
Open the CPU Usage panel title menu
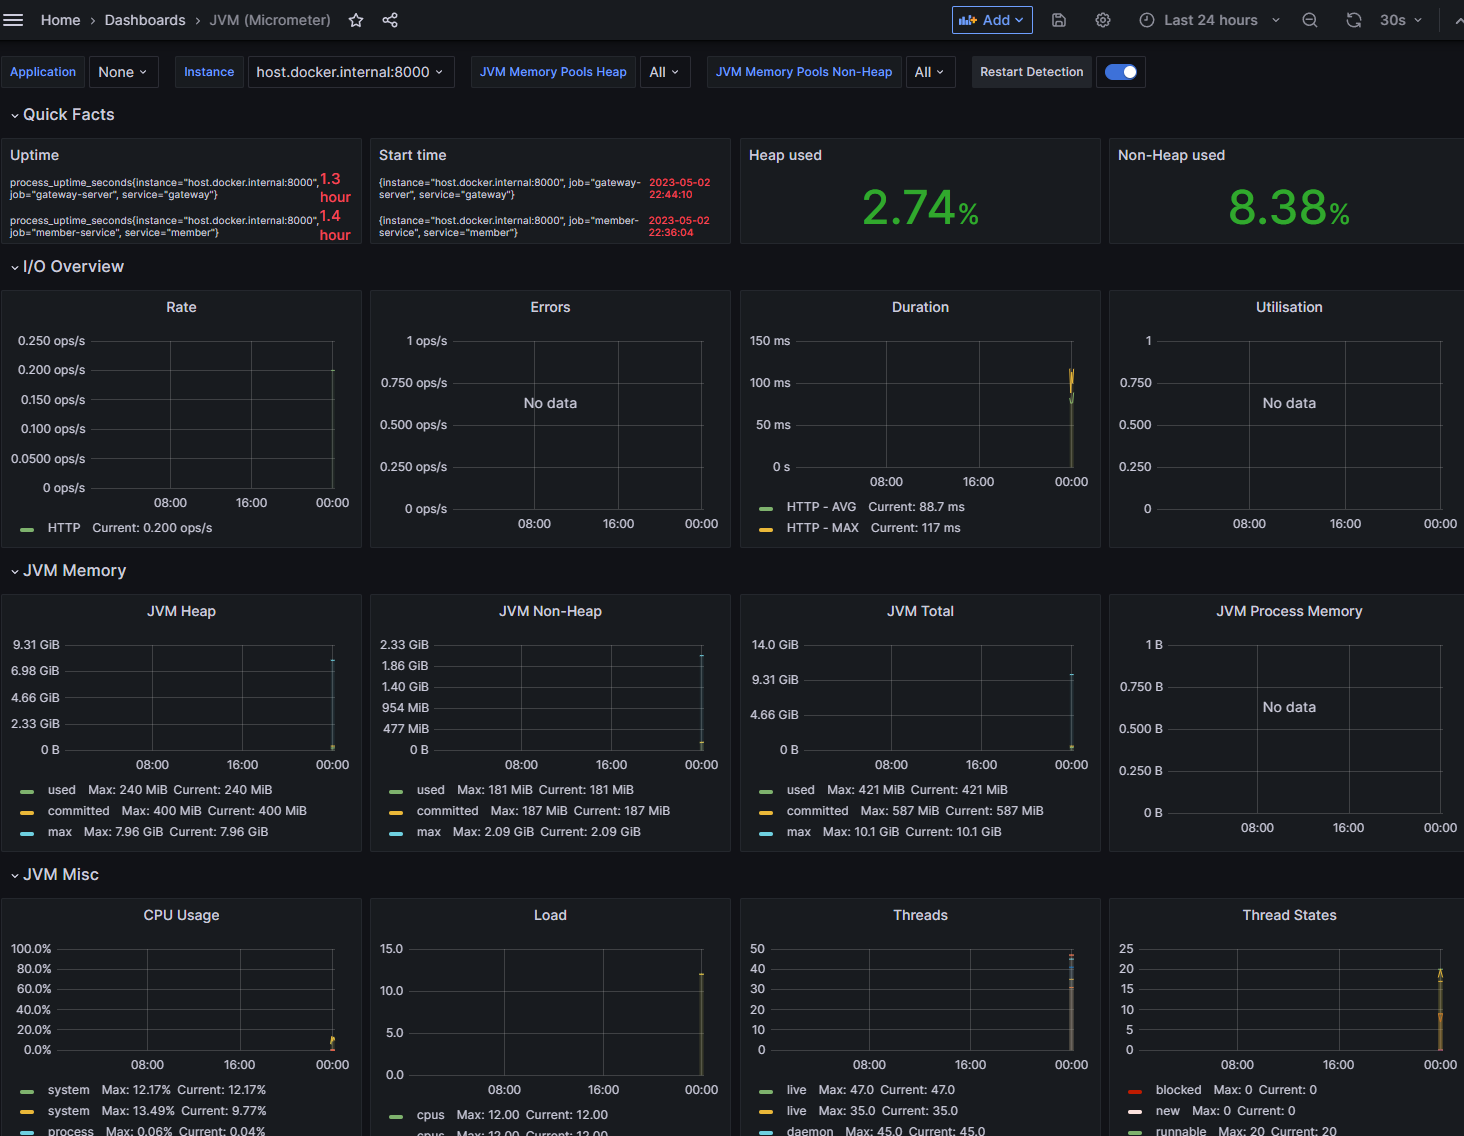point(181,915)
